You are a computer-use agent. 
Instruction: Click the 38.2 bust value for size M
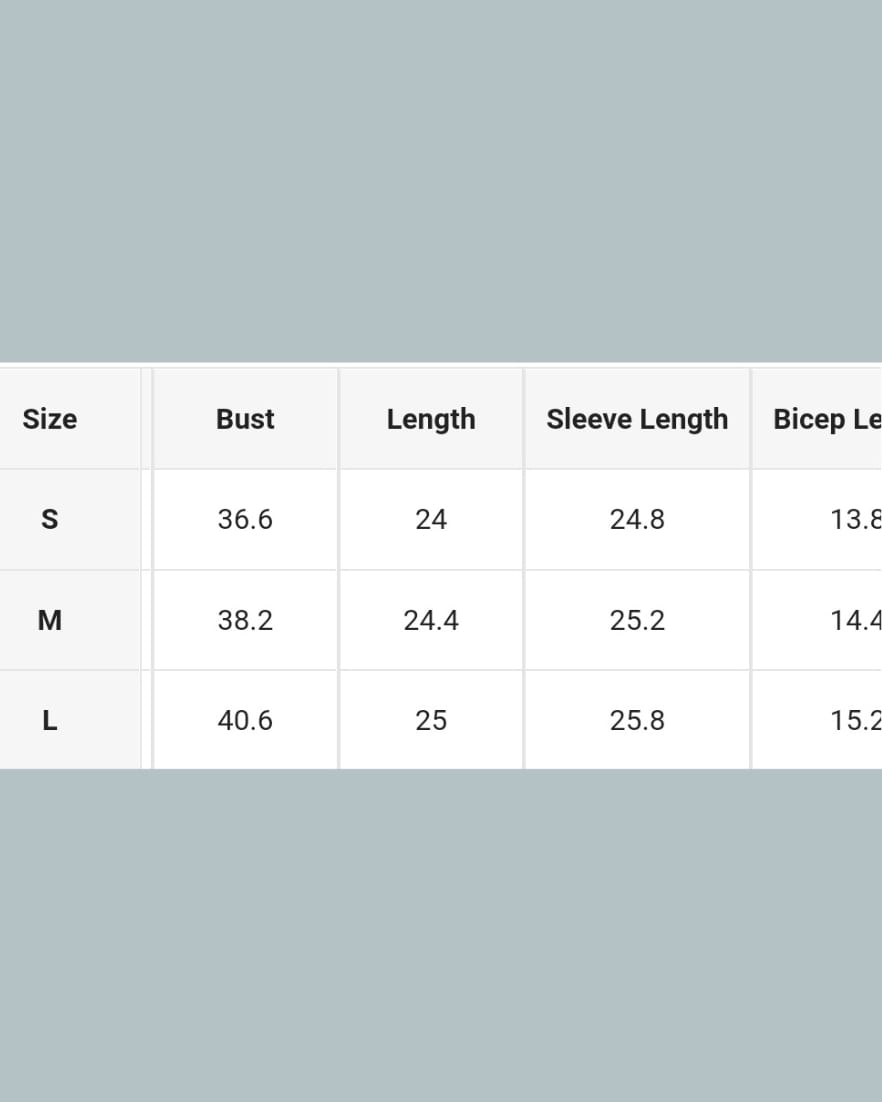click(245, 621)
